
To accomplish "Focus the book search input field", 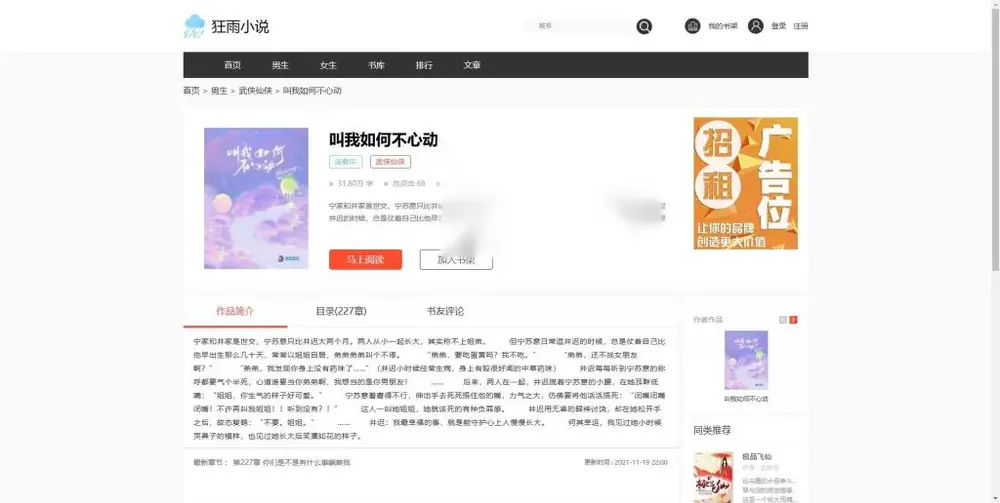I will point(580,26).
